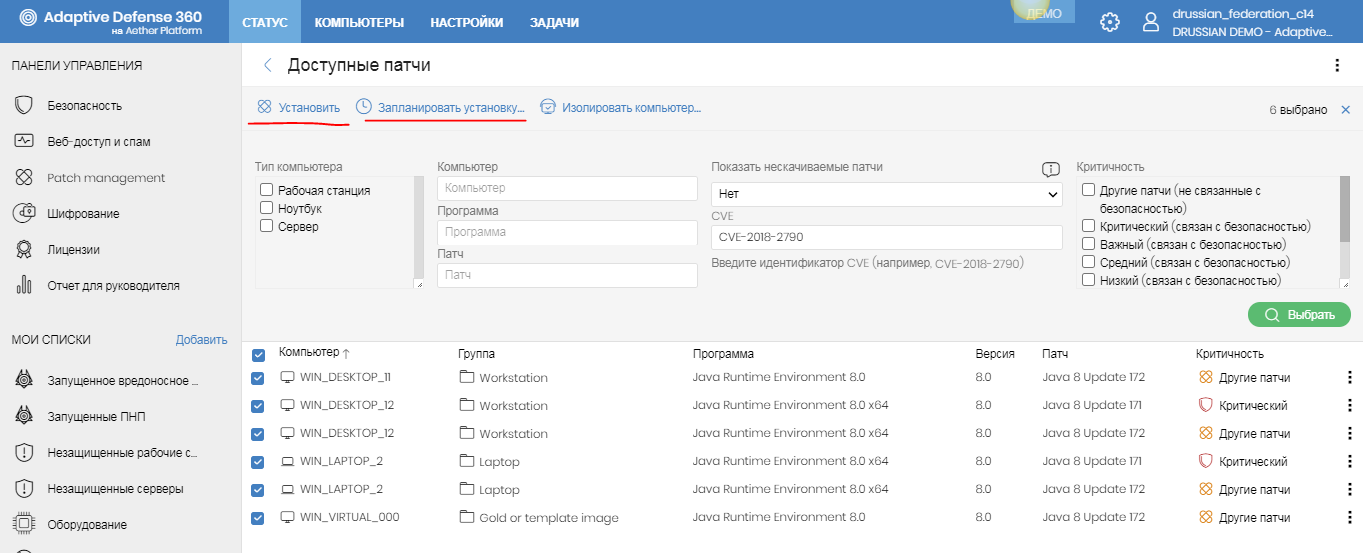Open the page options kebab menu

point(1337,65)
